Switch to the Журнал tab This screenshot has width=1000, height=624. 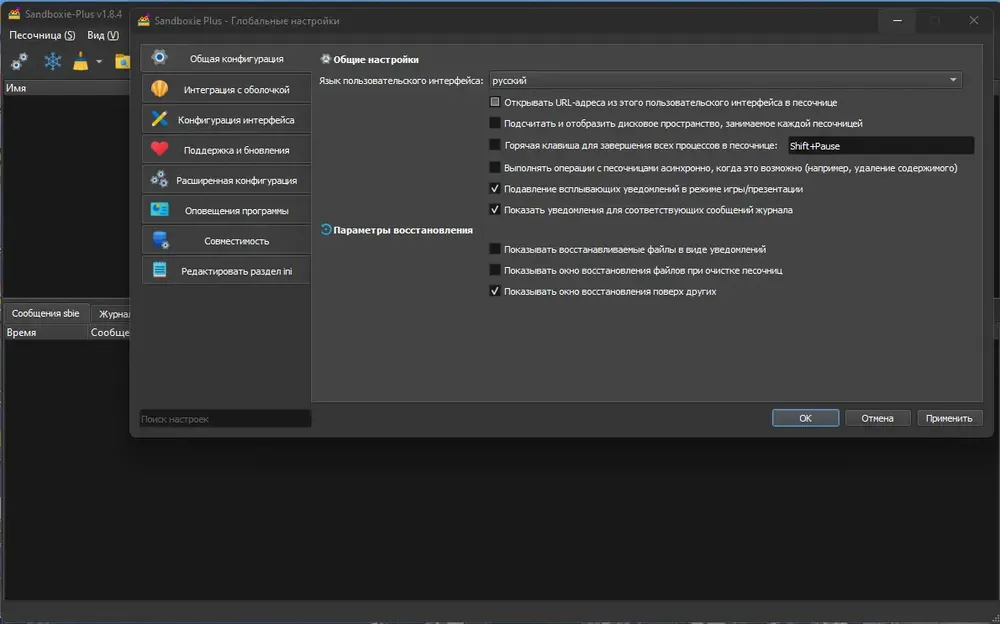click(112, 314)
